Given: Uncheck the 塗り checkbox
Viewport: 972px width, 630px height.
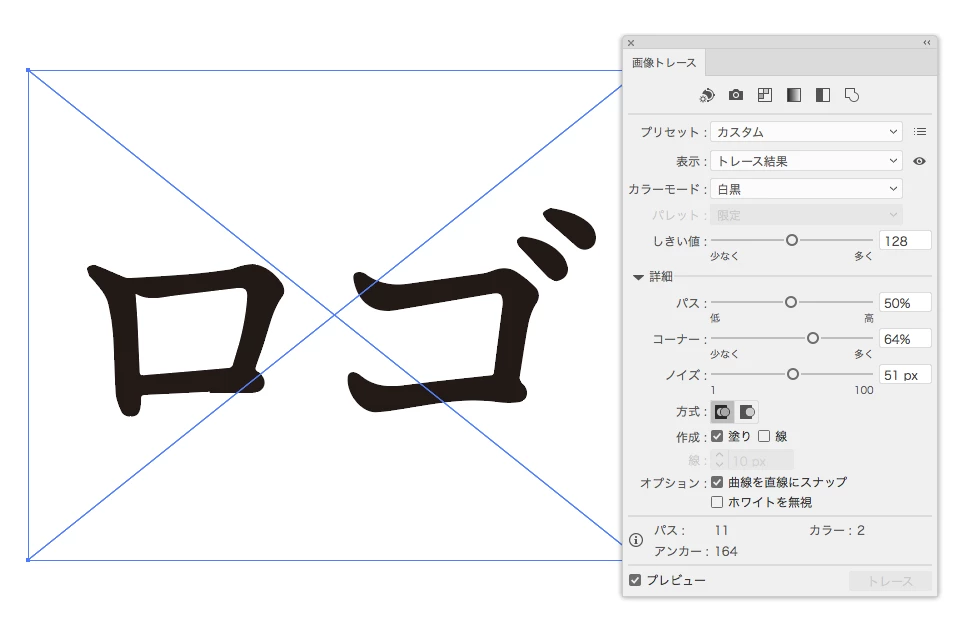Looking at the screenshot, I should pyautogui.click(x=717, y=437).
